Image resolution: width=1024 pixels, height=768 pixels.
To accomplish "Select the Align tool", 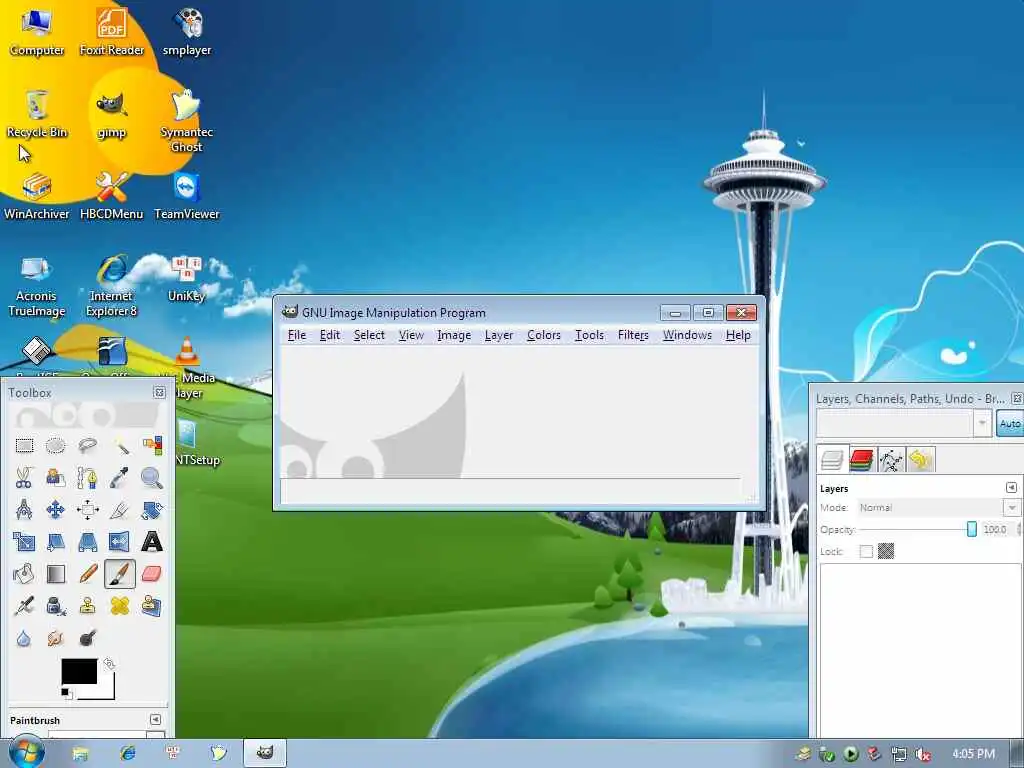I will (88, 510).
